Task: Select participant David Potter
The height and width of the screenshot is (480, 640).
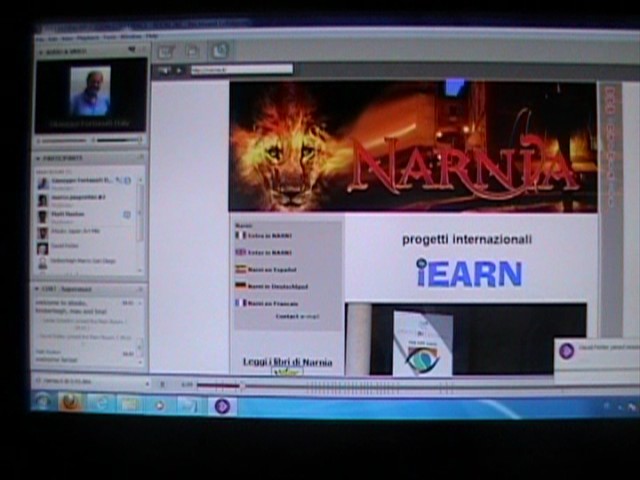Action: click(86, 247)
